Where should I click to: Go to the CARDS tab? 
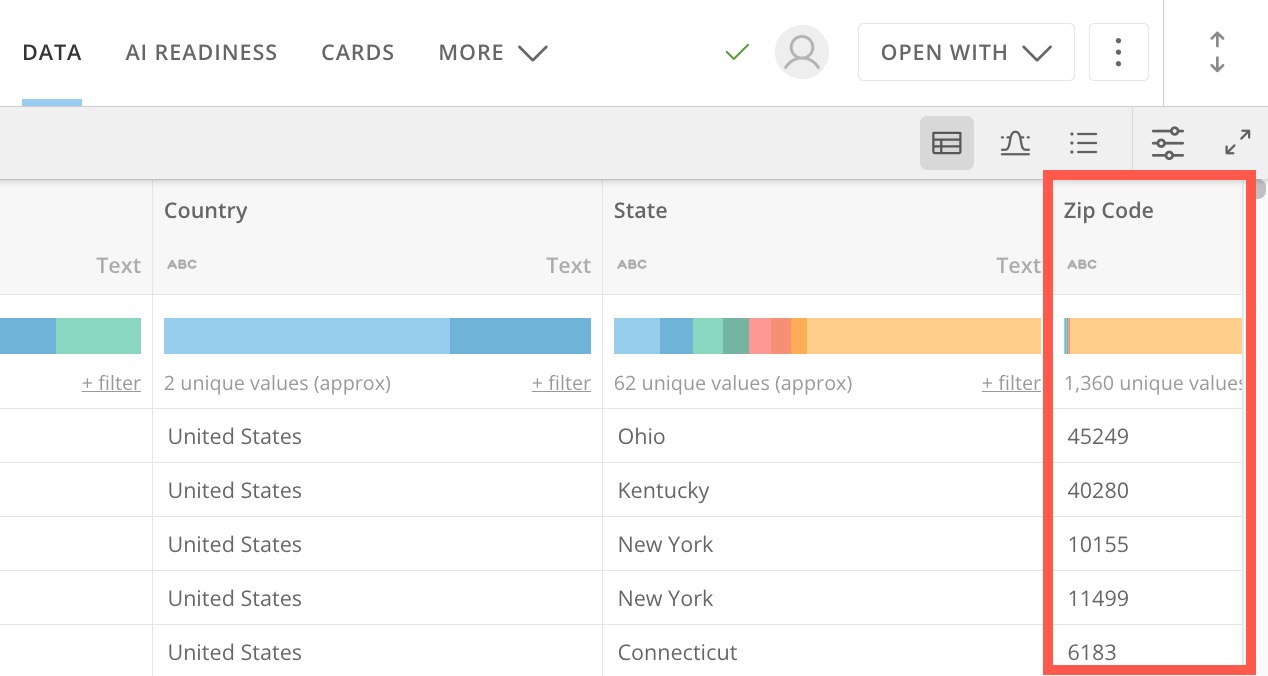(358, 52)
